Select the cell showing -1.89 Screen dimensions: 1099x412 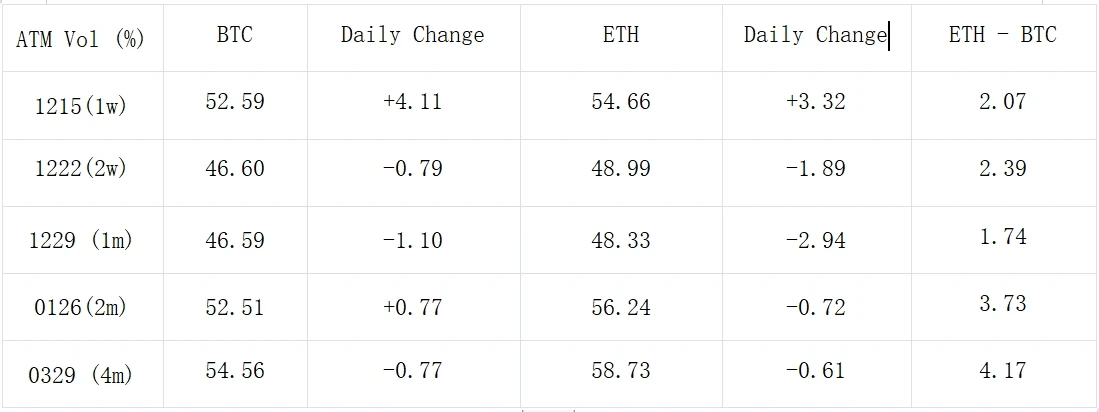[x=815, y=168]
